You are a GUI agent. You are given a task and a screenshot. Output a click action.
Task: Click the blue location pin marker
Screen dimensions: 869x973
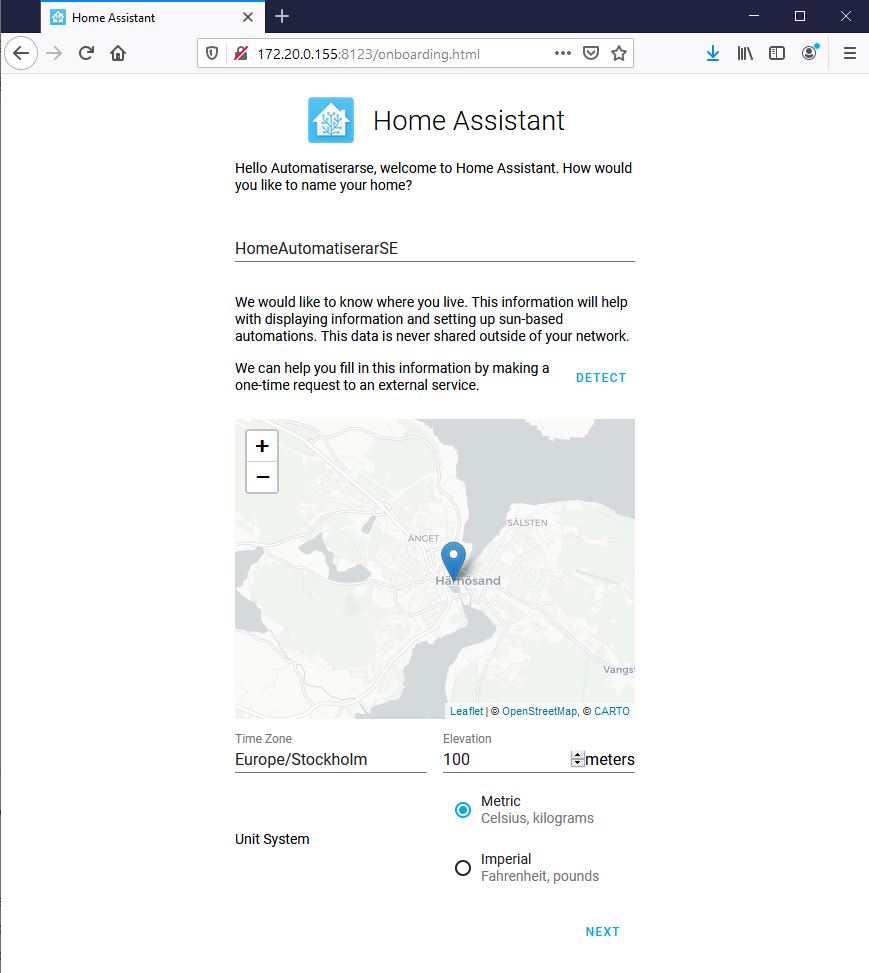tap(453, 560)
